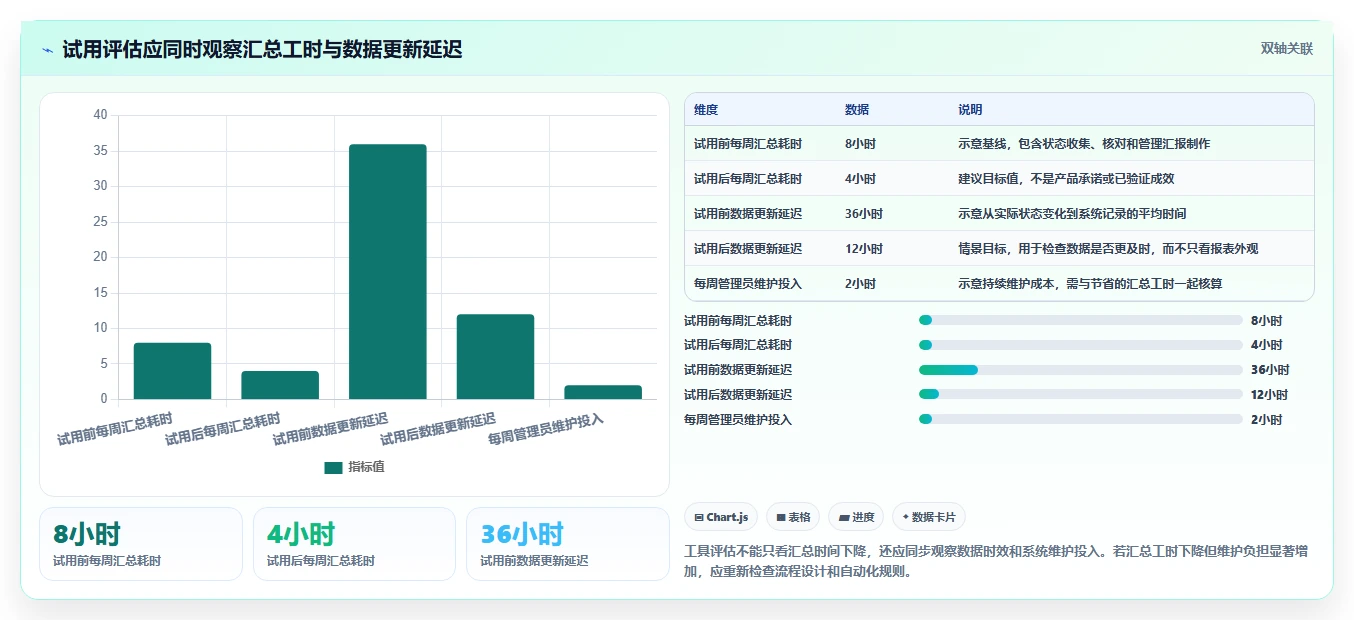Click the tallest bar, 试用前数据更新延迟
This screenshot has height=620, width=1354.
388,272
